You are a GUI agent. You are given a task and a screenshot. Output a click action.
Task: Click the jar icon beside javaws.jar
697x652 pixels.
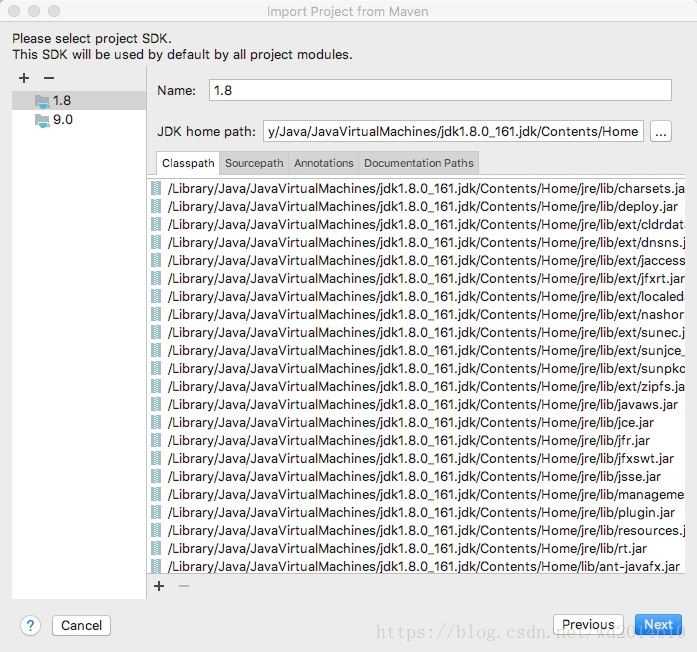pos(156,404)
